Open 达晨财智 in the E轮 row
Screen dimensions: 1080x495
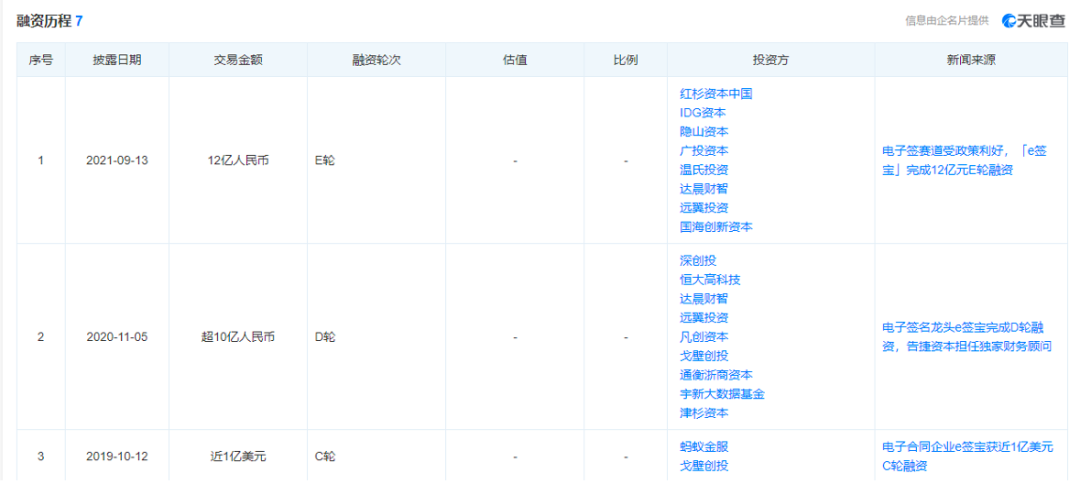[x=704, y=189]
